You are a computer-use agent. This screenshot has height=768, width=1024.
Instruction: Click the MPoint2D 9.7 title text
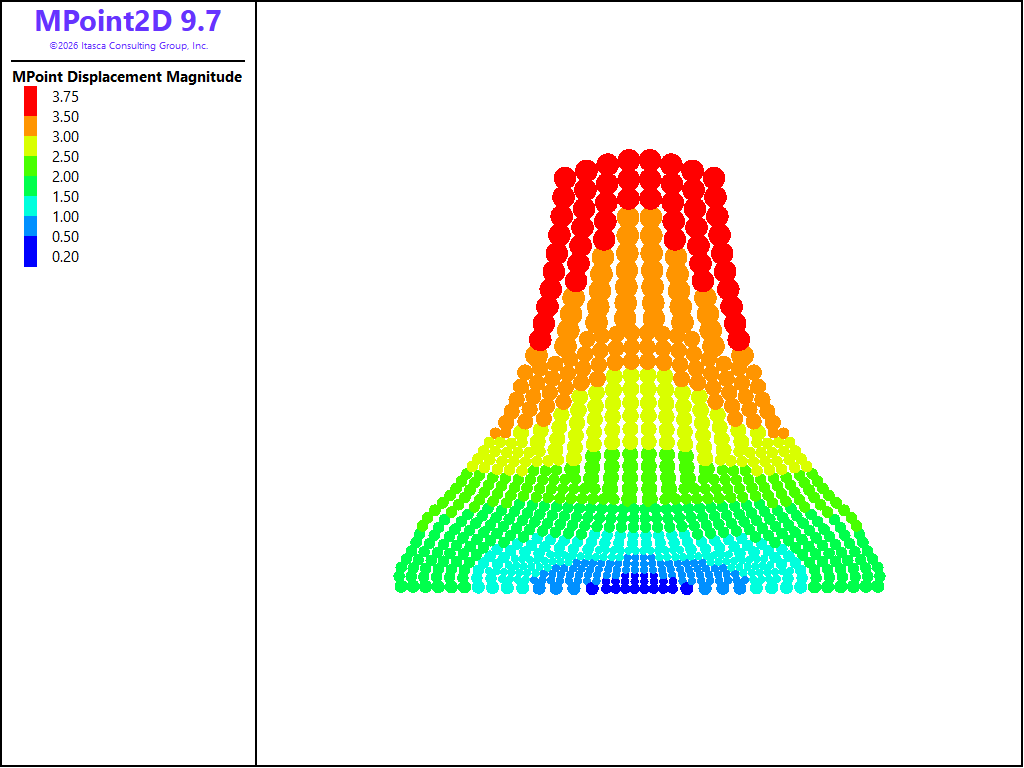[128, 21]
